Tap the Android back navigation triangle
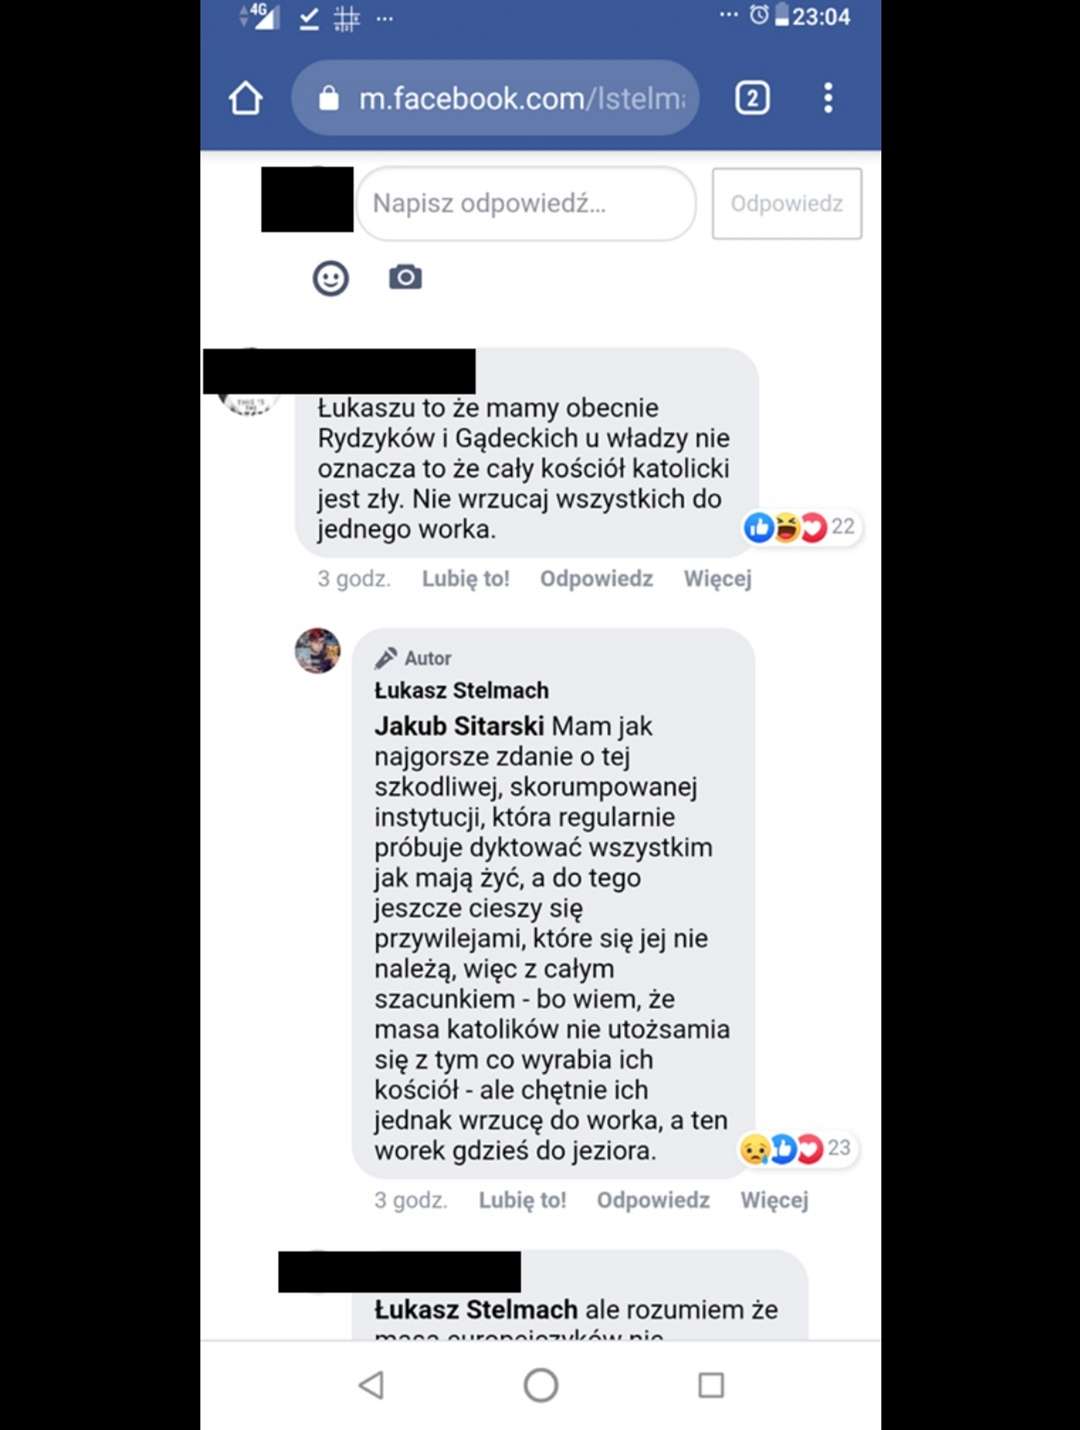This screenshot has width=1080, height=1430. tap(371, 1385)
